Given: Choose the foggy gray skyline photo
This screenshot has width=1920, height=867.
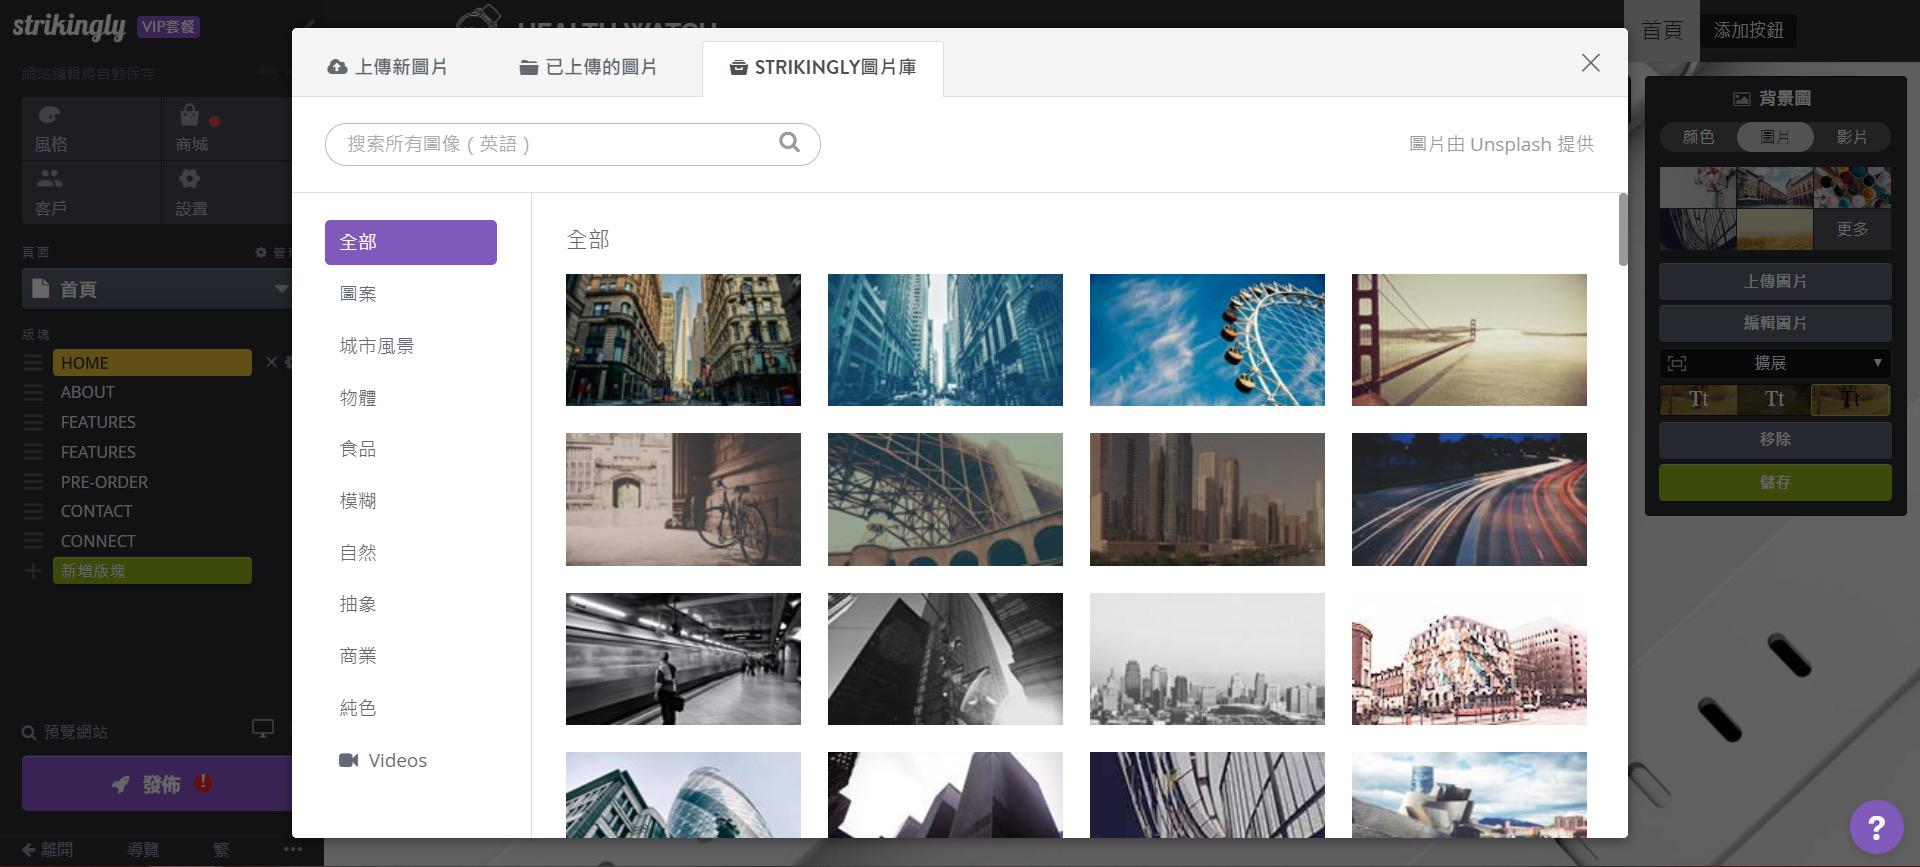Looking at the screenshot, I should [1207, 659].
